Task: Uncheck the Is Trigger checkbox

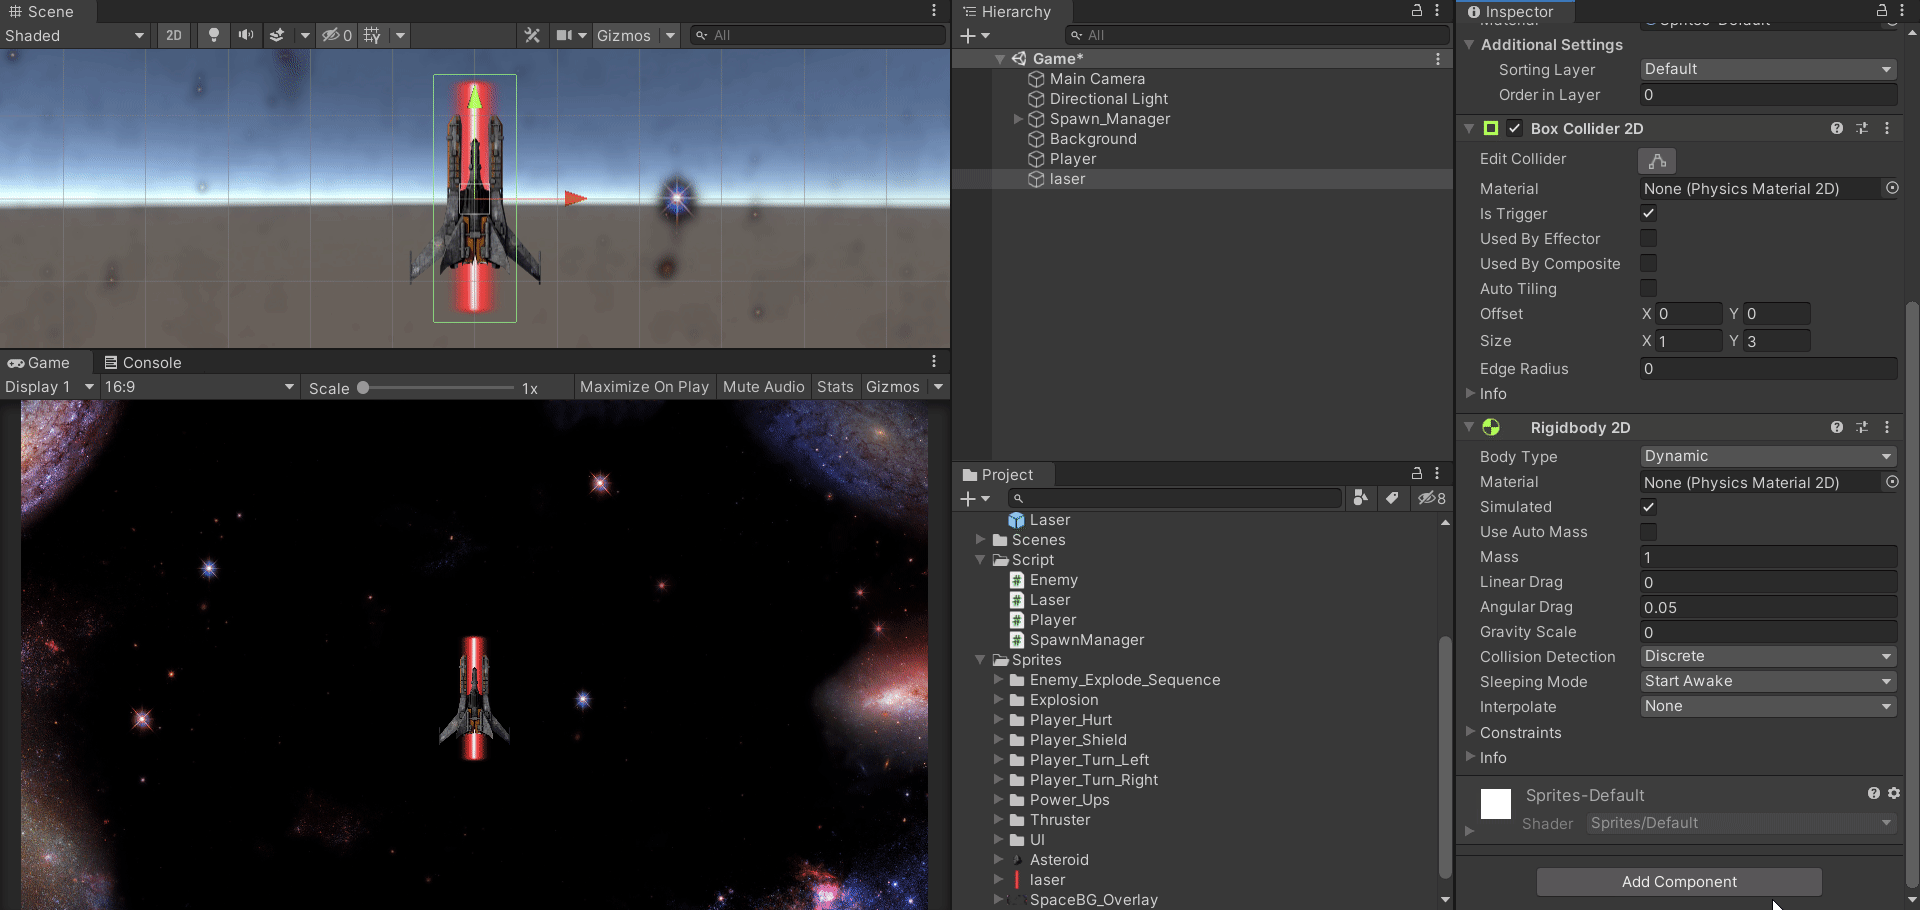Action: [1648, 213]
